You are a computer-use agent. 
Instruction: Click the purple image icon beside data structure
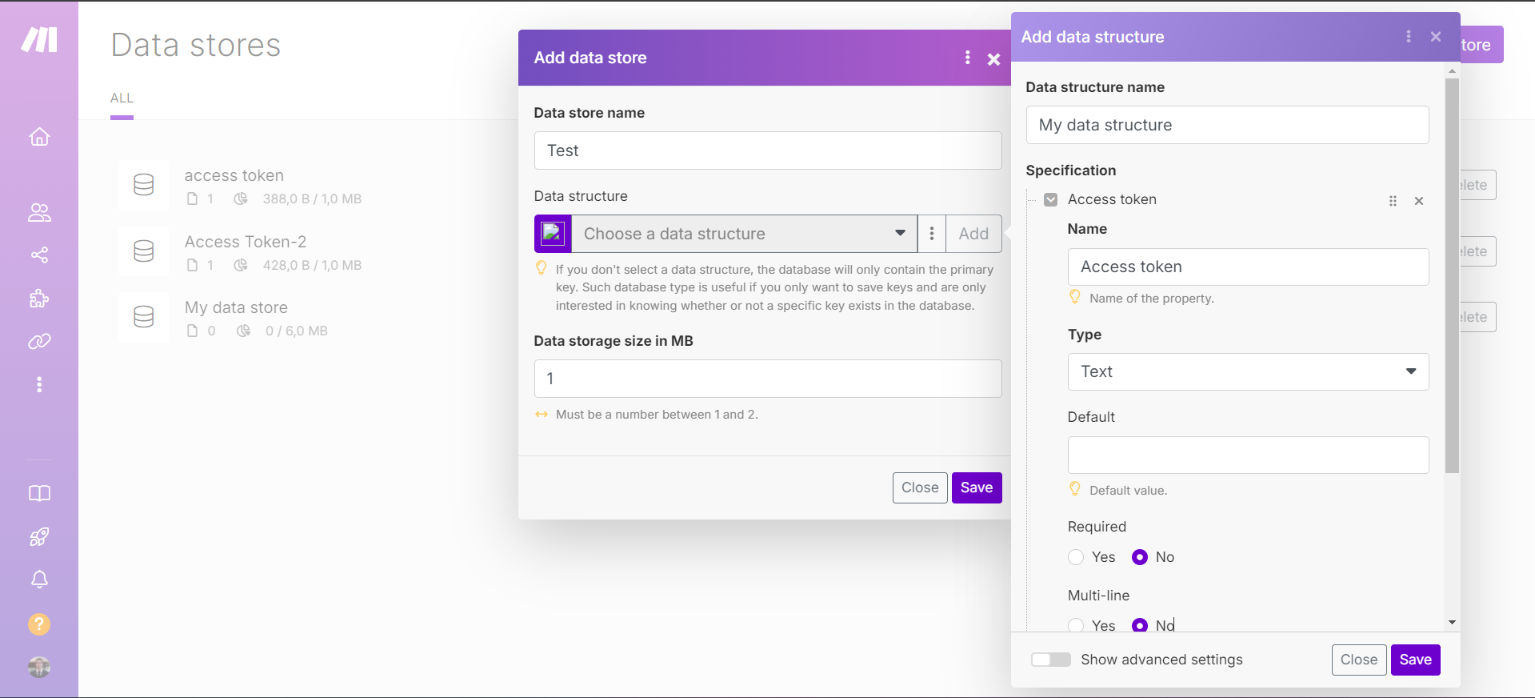point(553,233)
